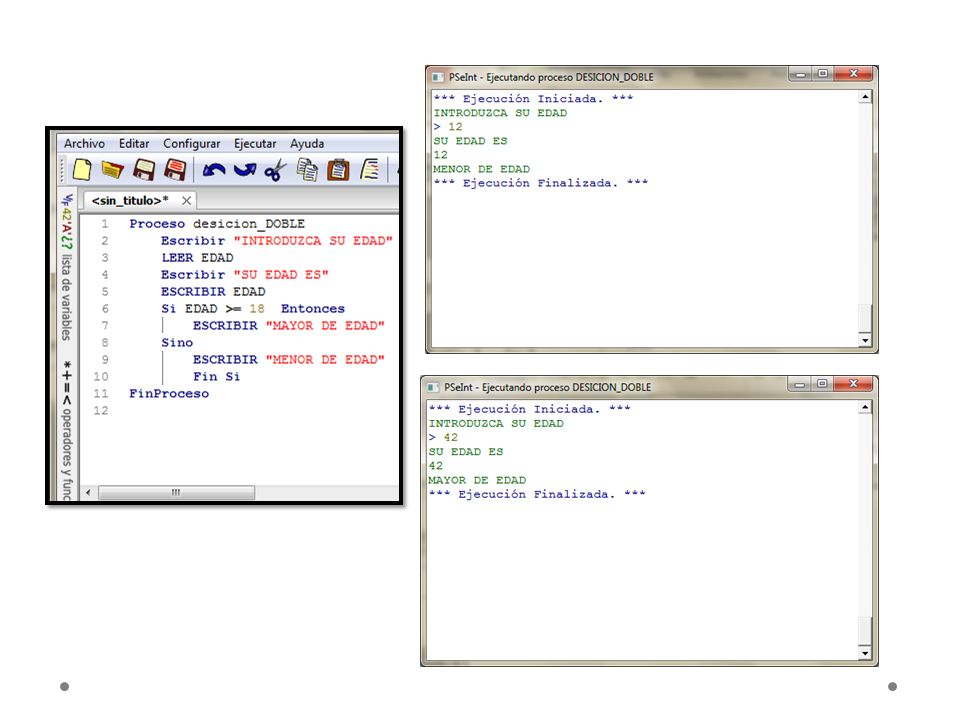The height and width of the screenshot is (720, 960).
Task: Click line number 12 in the editor gutter
Action: pos(100,411)
